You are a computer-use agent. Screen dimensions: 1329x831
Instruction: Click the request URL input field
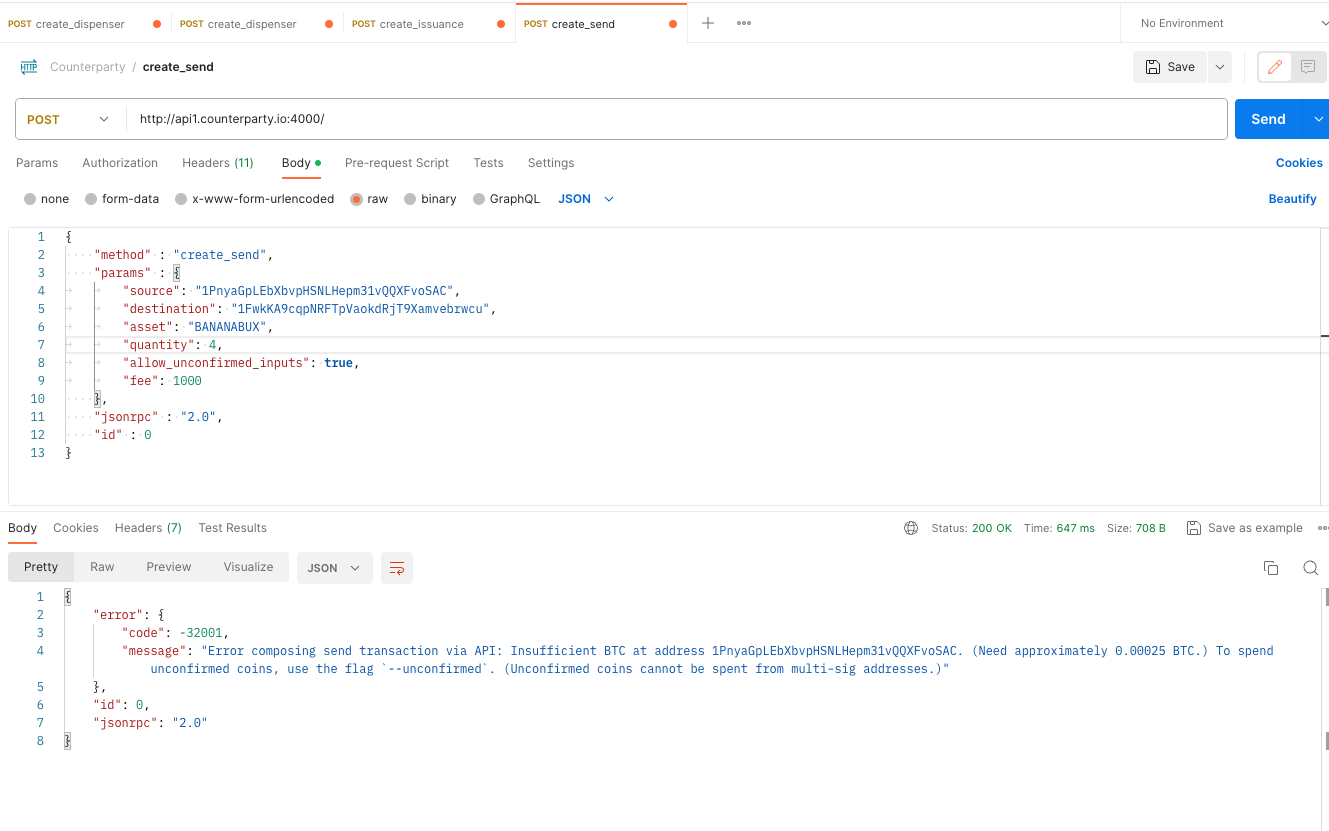676,119
